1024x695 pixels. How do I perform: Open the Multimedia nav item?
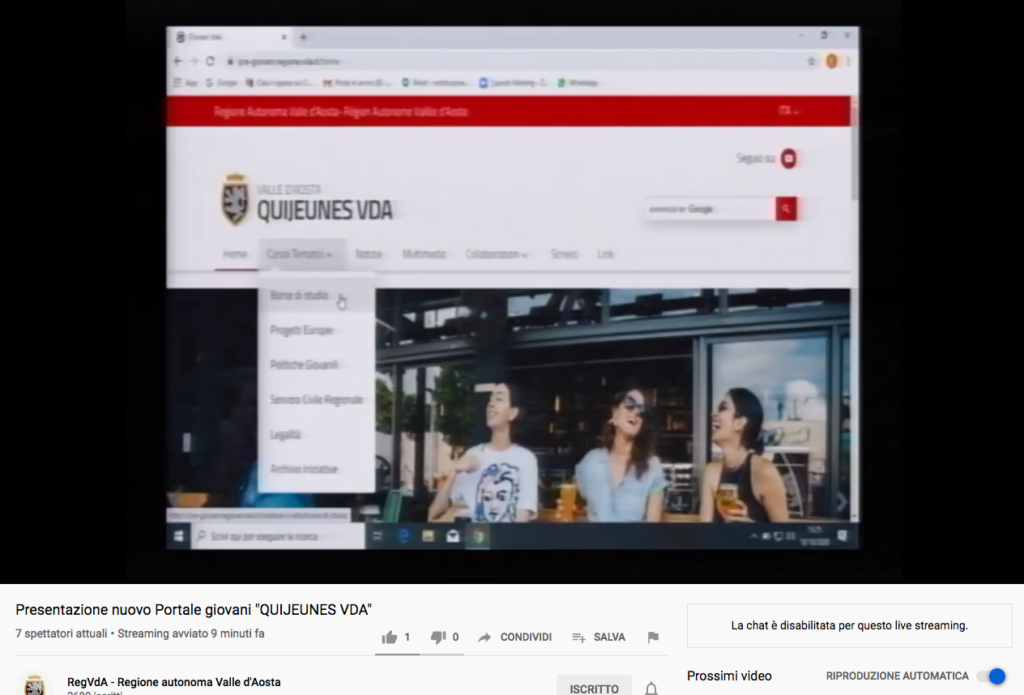[424, 254]
